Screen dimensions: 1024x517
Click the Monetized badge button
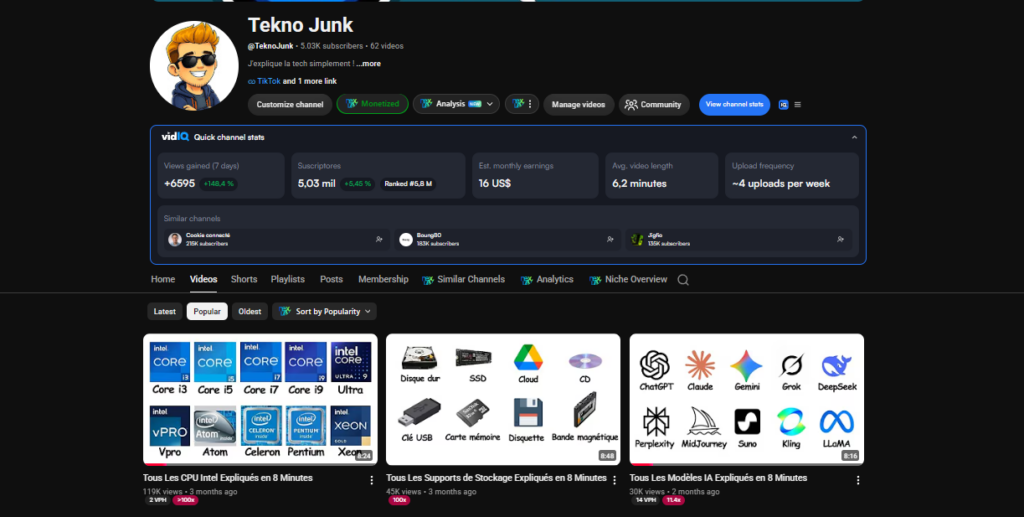point(372,104)
